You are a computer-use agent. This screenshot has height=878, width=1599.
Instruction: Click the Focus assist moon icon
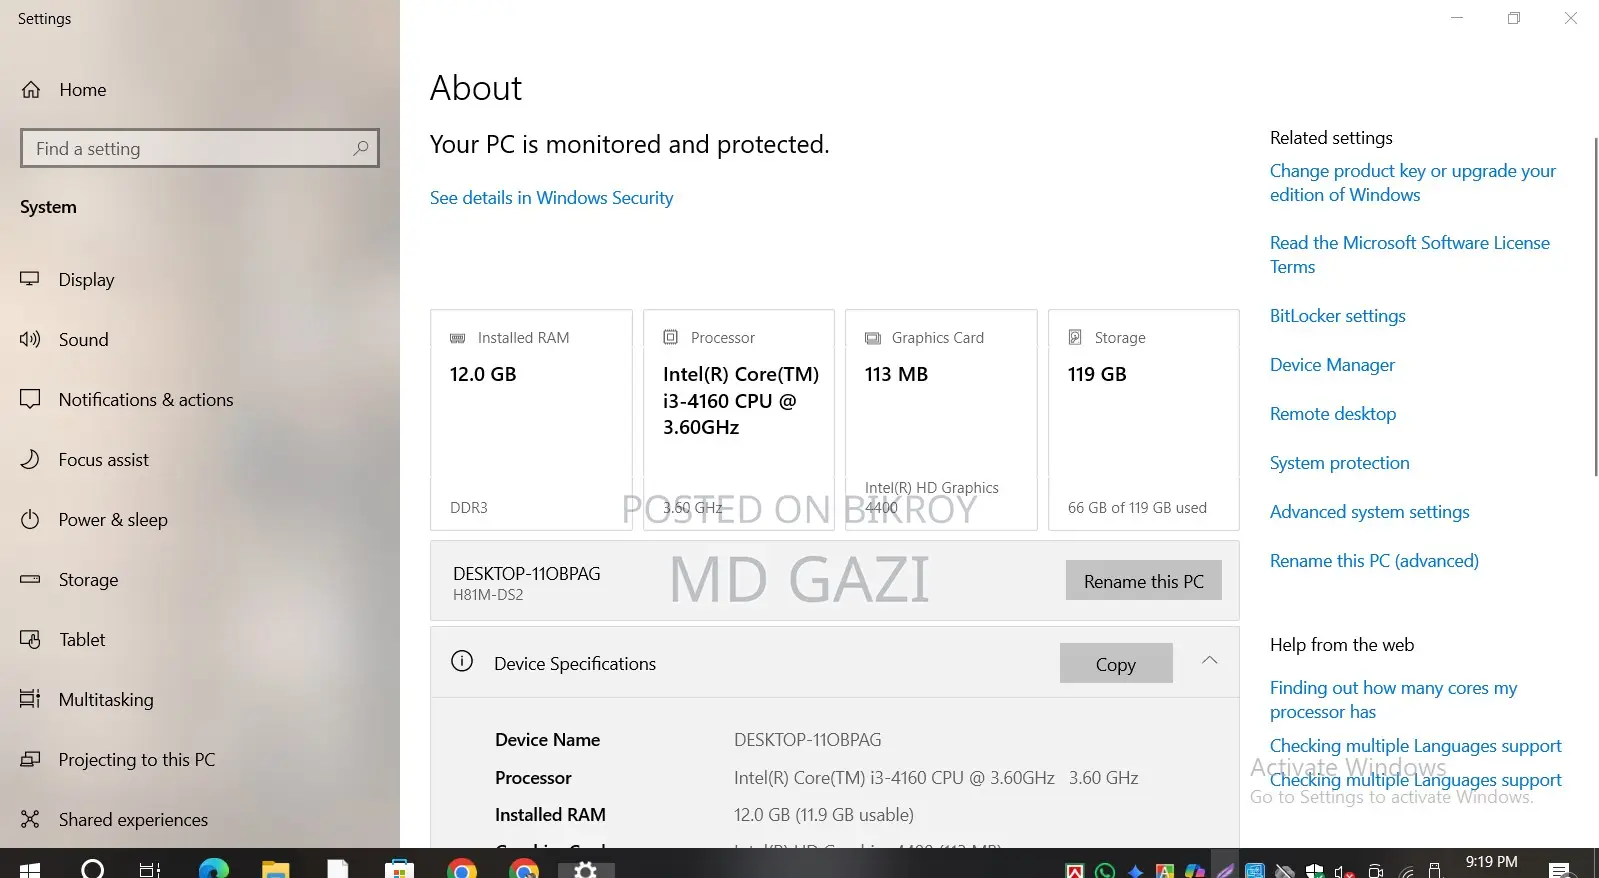30,459
